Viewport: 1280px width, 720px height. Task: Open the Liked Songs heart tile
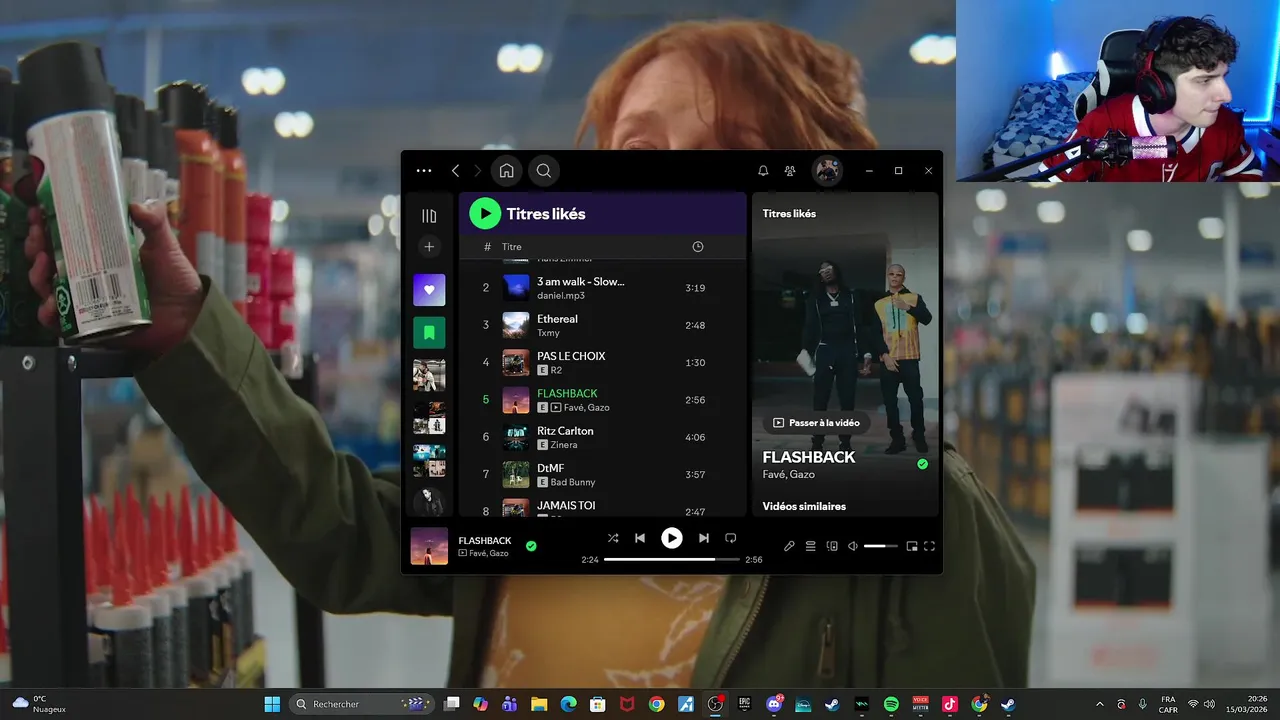click(x=429, y=290)
